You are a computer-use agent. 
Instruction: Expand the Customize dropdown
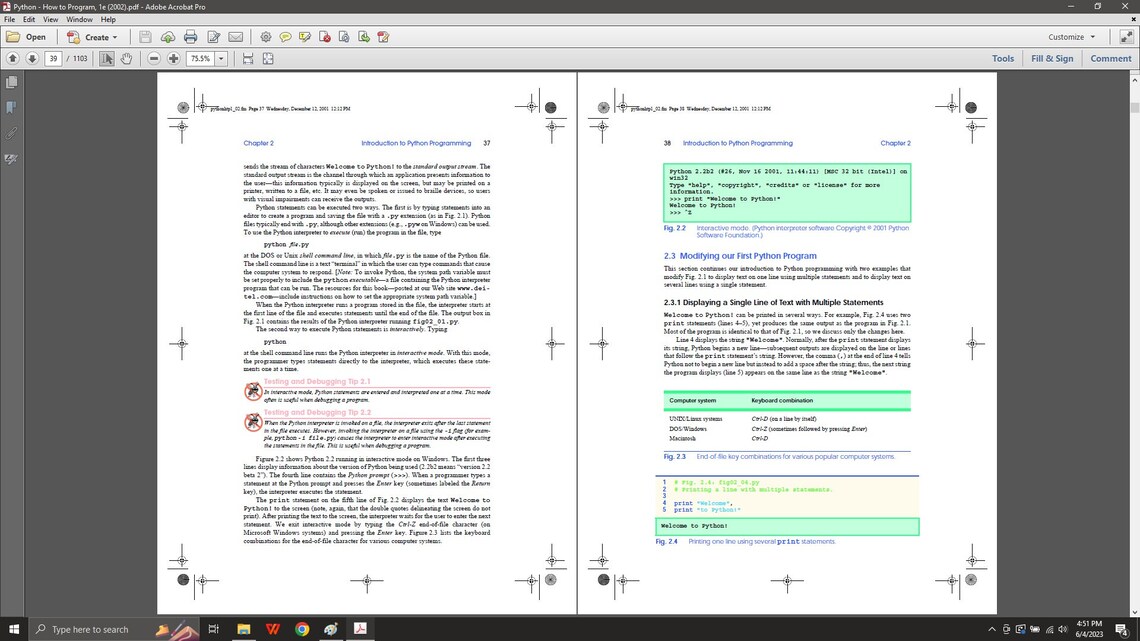click(x=1066, y=37)
